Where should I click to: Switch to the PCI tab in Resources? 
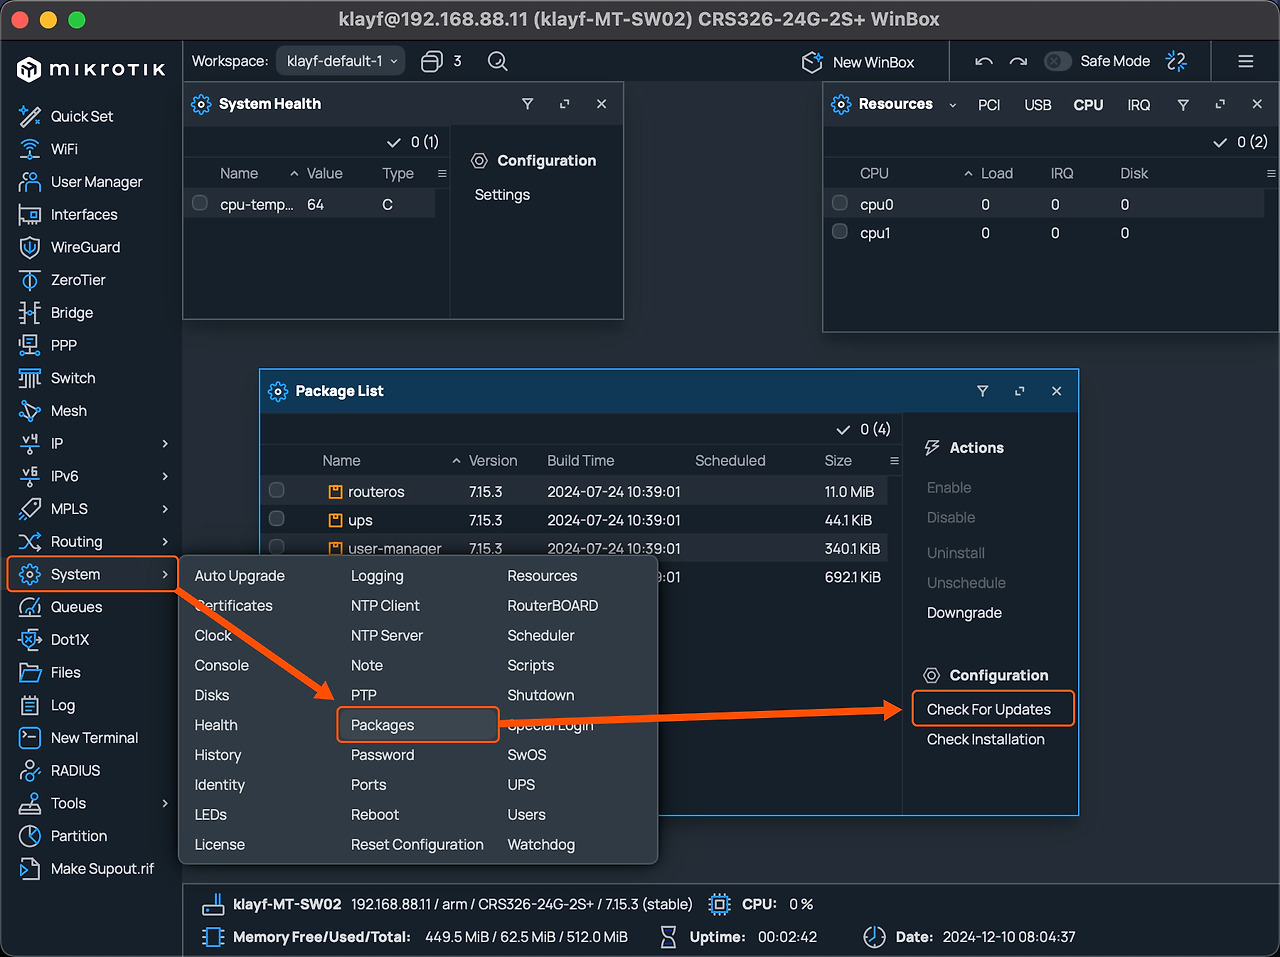point(989,105)
